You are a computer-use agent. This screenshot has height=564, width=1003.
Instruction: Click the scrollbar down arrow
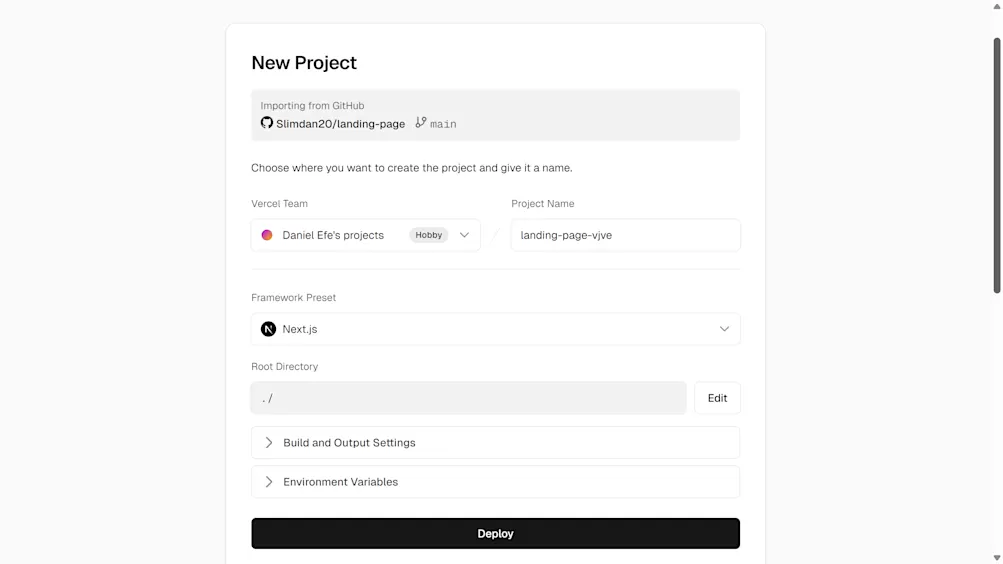coord(996,557)
